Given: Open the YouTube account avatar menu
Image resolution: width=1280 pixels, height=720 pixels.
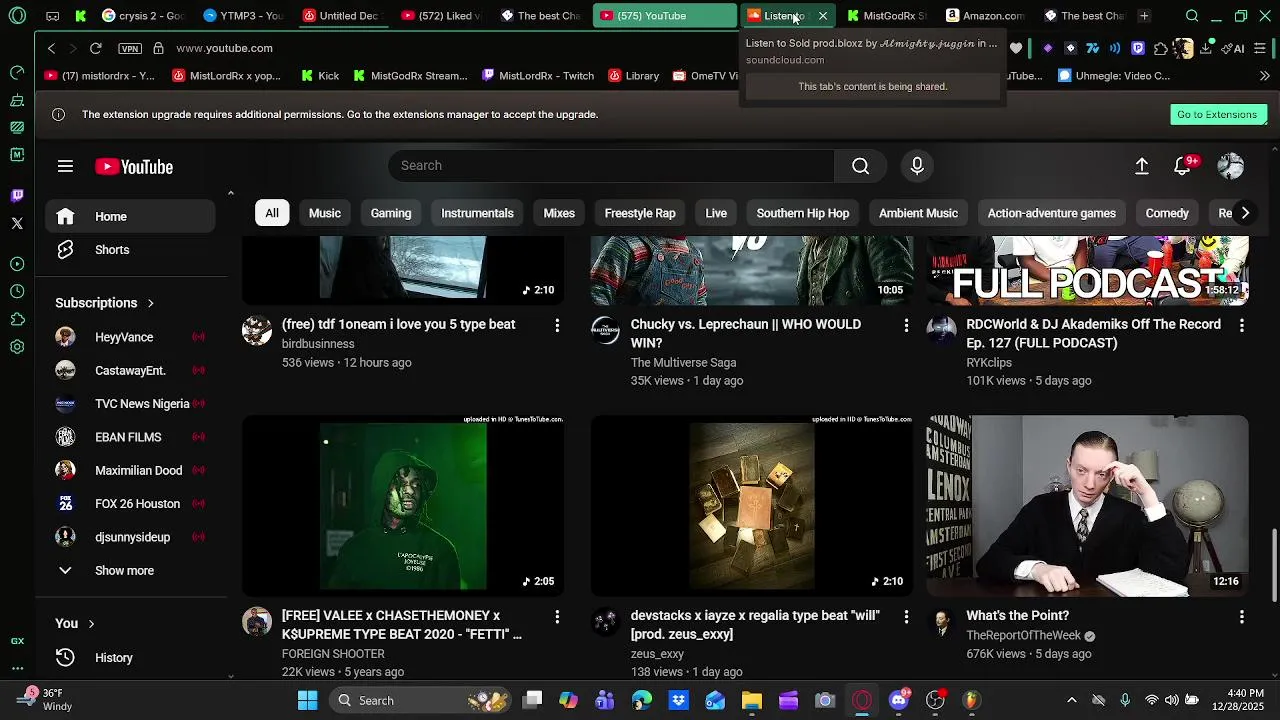Looking at the screenshot, I should (x=1231, y=166).
